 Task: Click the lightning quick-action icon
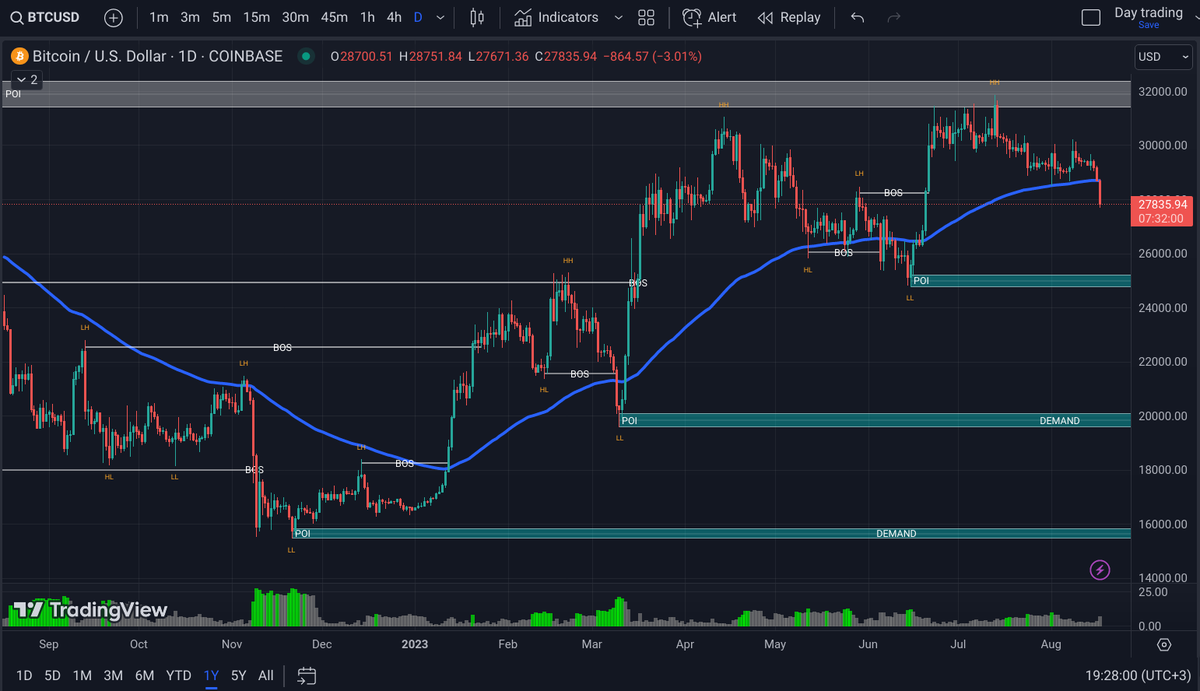pos(1100,570)
